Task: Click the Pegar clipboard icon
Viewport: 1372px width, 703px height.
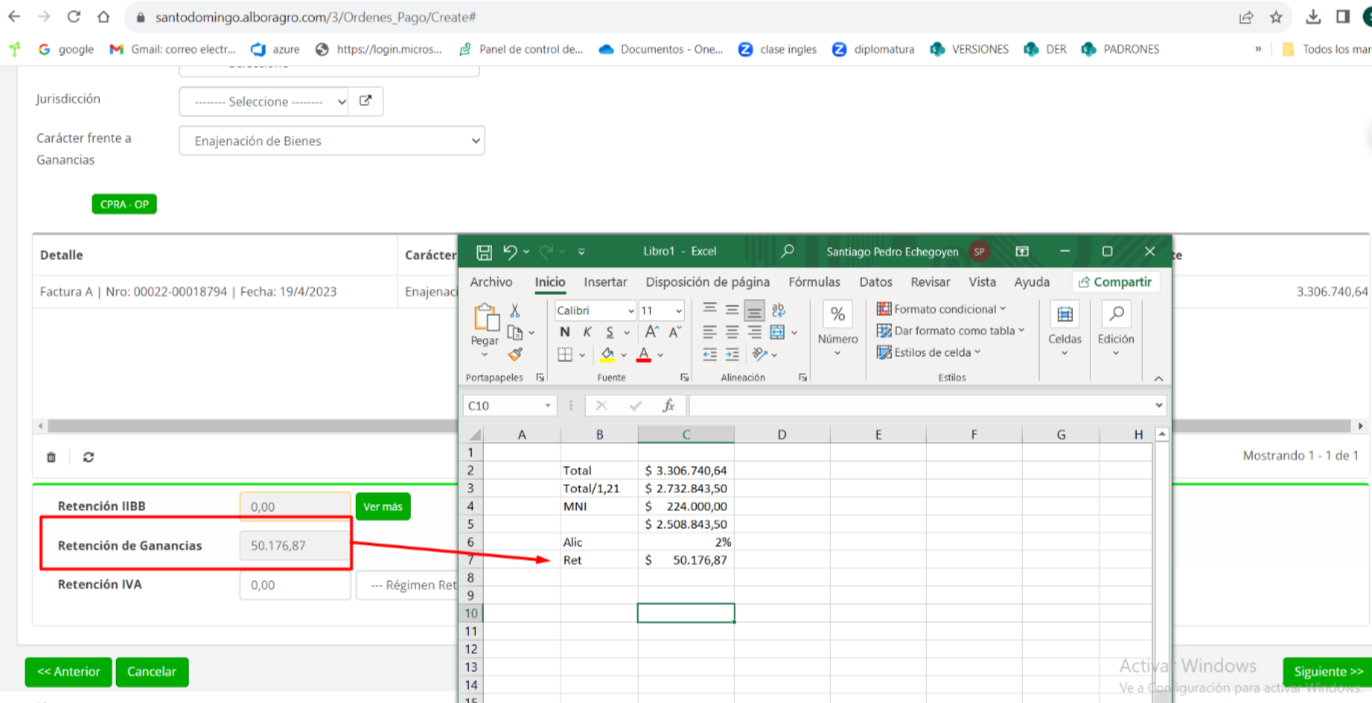Action: coord(486,318)
